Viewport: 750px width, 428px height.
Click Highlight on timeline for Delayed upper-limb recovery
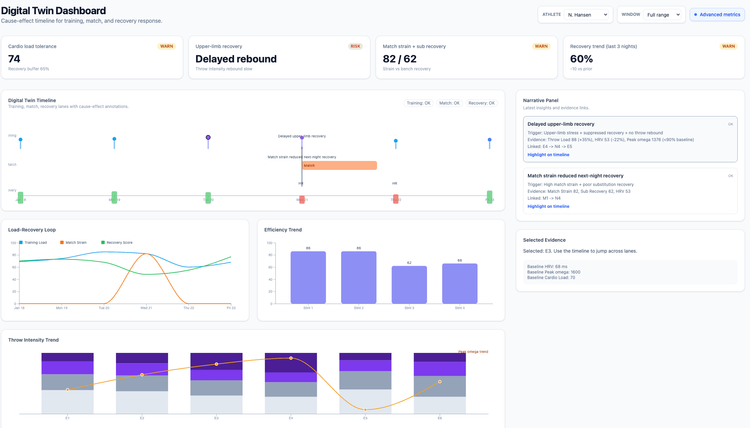point(548,155)
